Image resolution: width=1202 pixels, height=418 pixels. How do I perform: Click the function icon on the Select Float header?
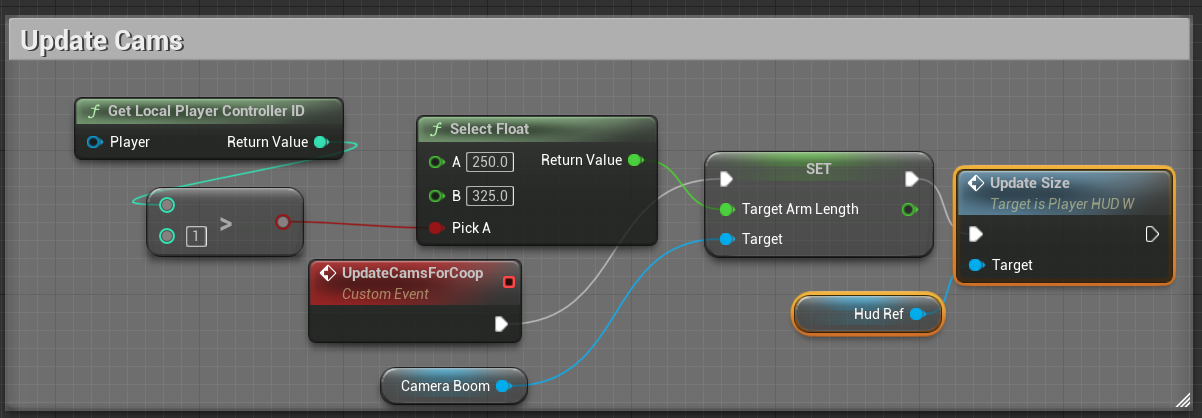coord(436,129)
